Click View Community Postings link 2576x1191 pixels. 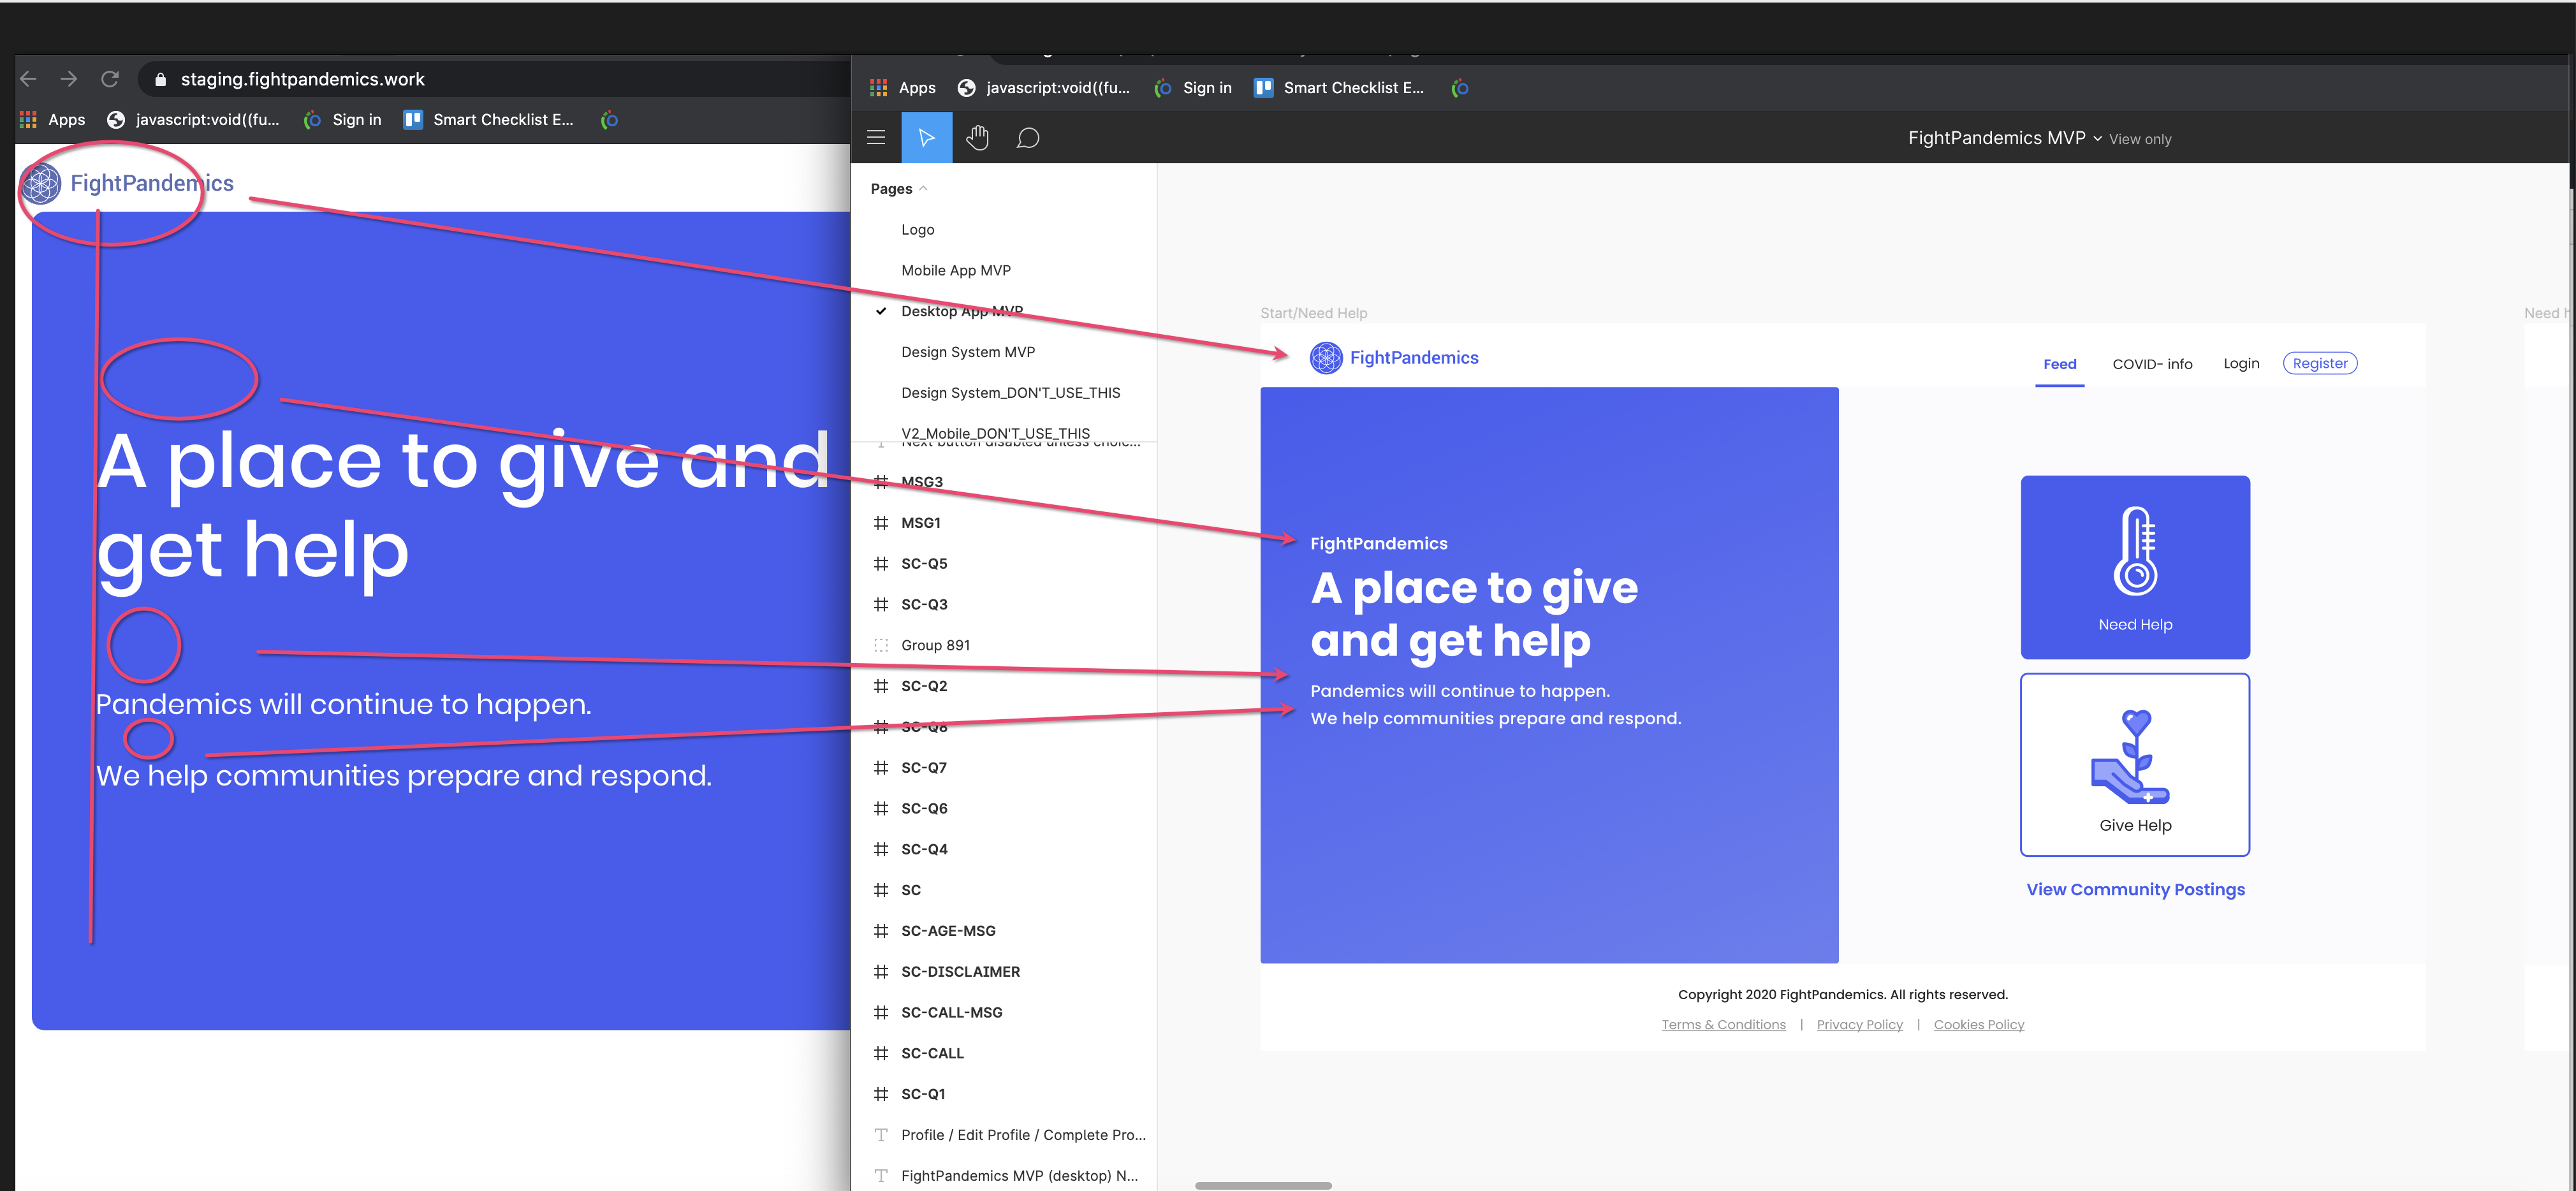coord(2135,889)
